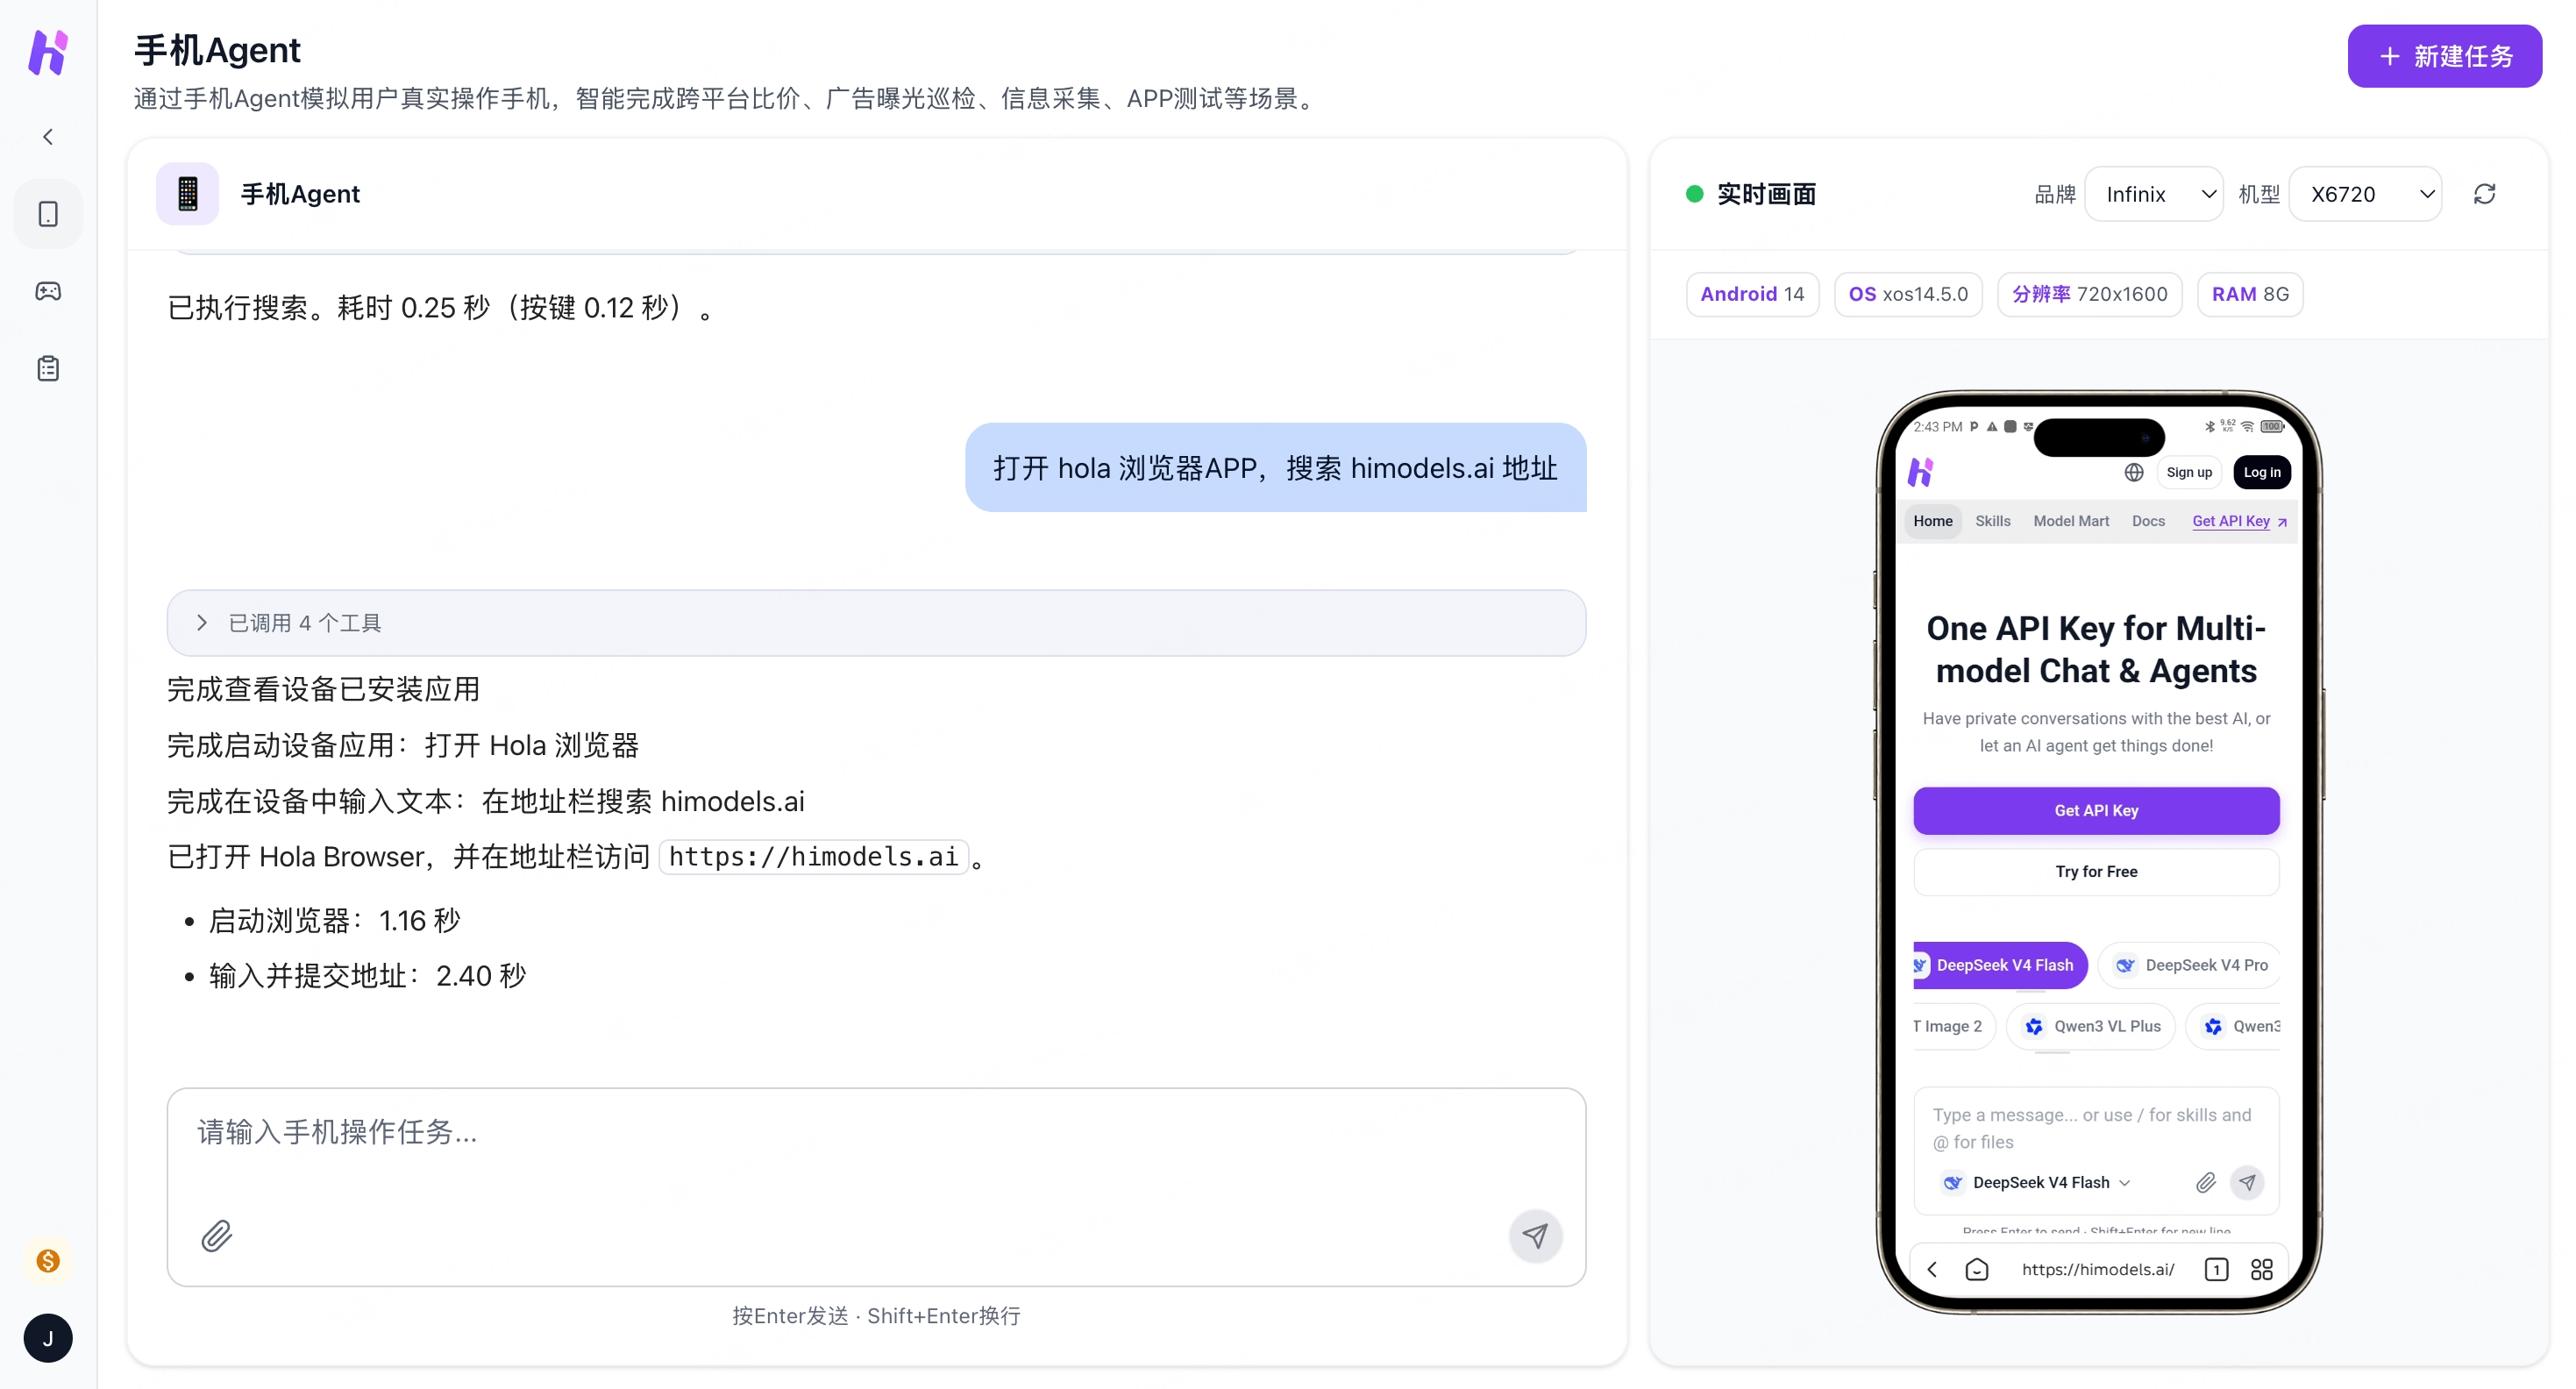Click the 新建任务 button
This screenshot has width=2576, height=1389.
(2444, 56)
